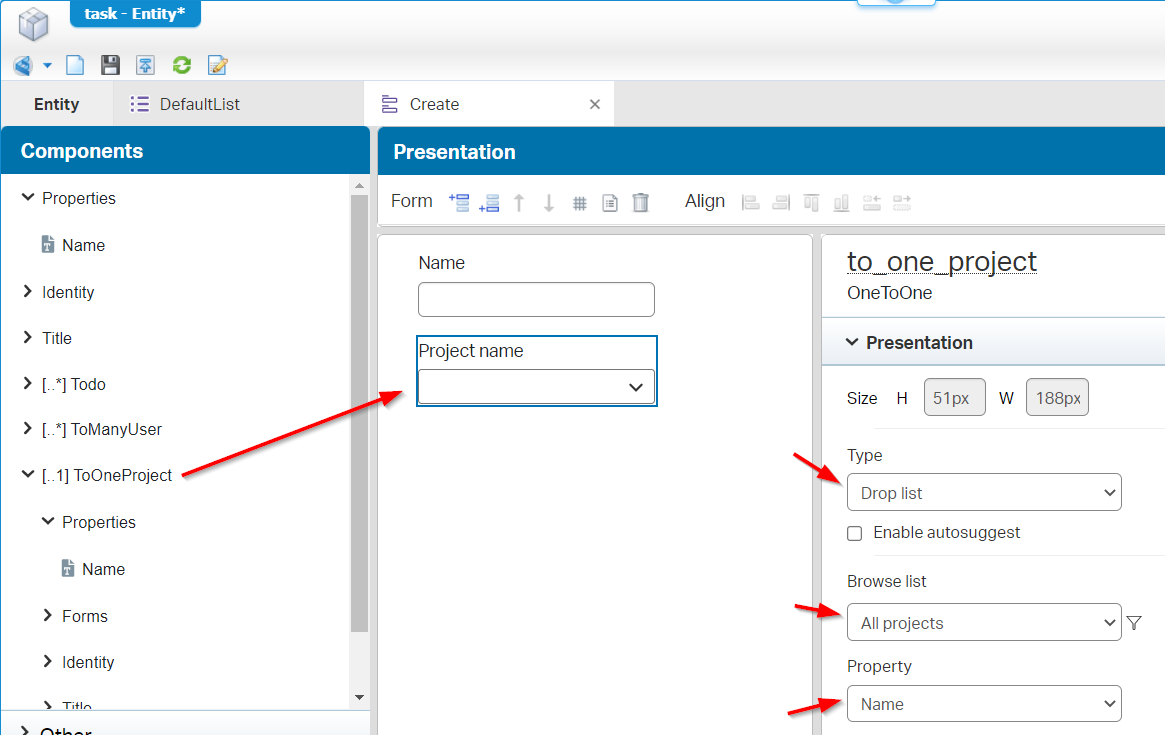The width and height of the screenshot is (1165, 735).
Task: Open the Browse list dropdown set to All projects
Action: point(984,622)
